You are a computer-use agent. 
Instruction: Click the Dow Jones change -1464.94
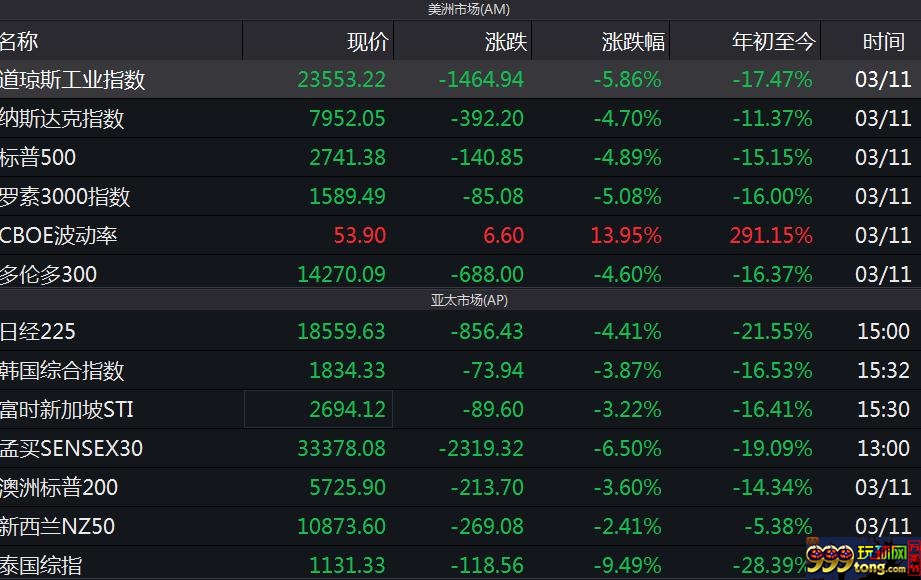click(x=481, y=79)
